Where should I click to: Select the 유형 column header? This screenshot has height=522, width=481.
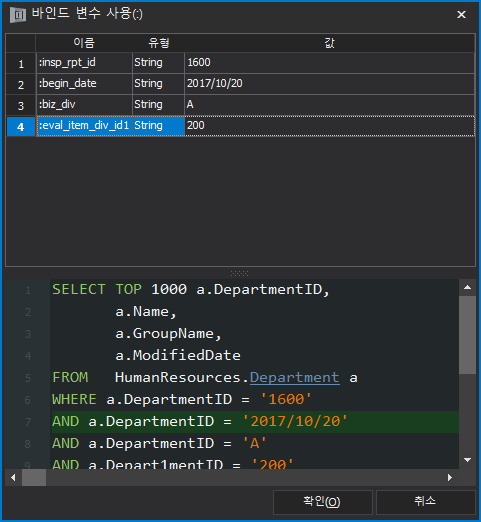pos(159,43)
